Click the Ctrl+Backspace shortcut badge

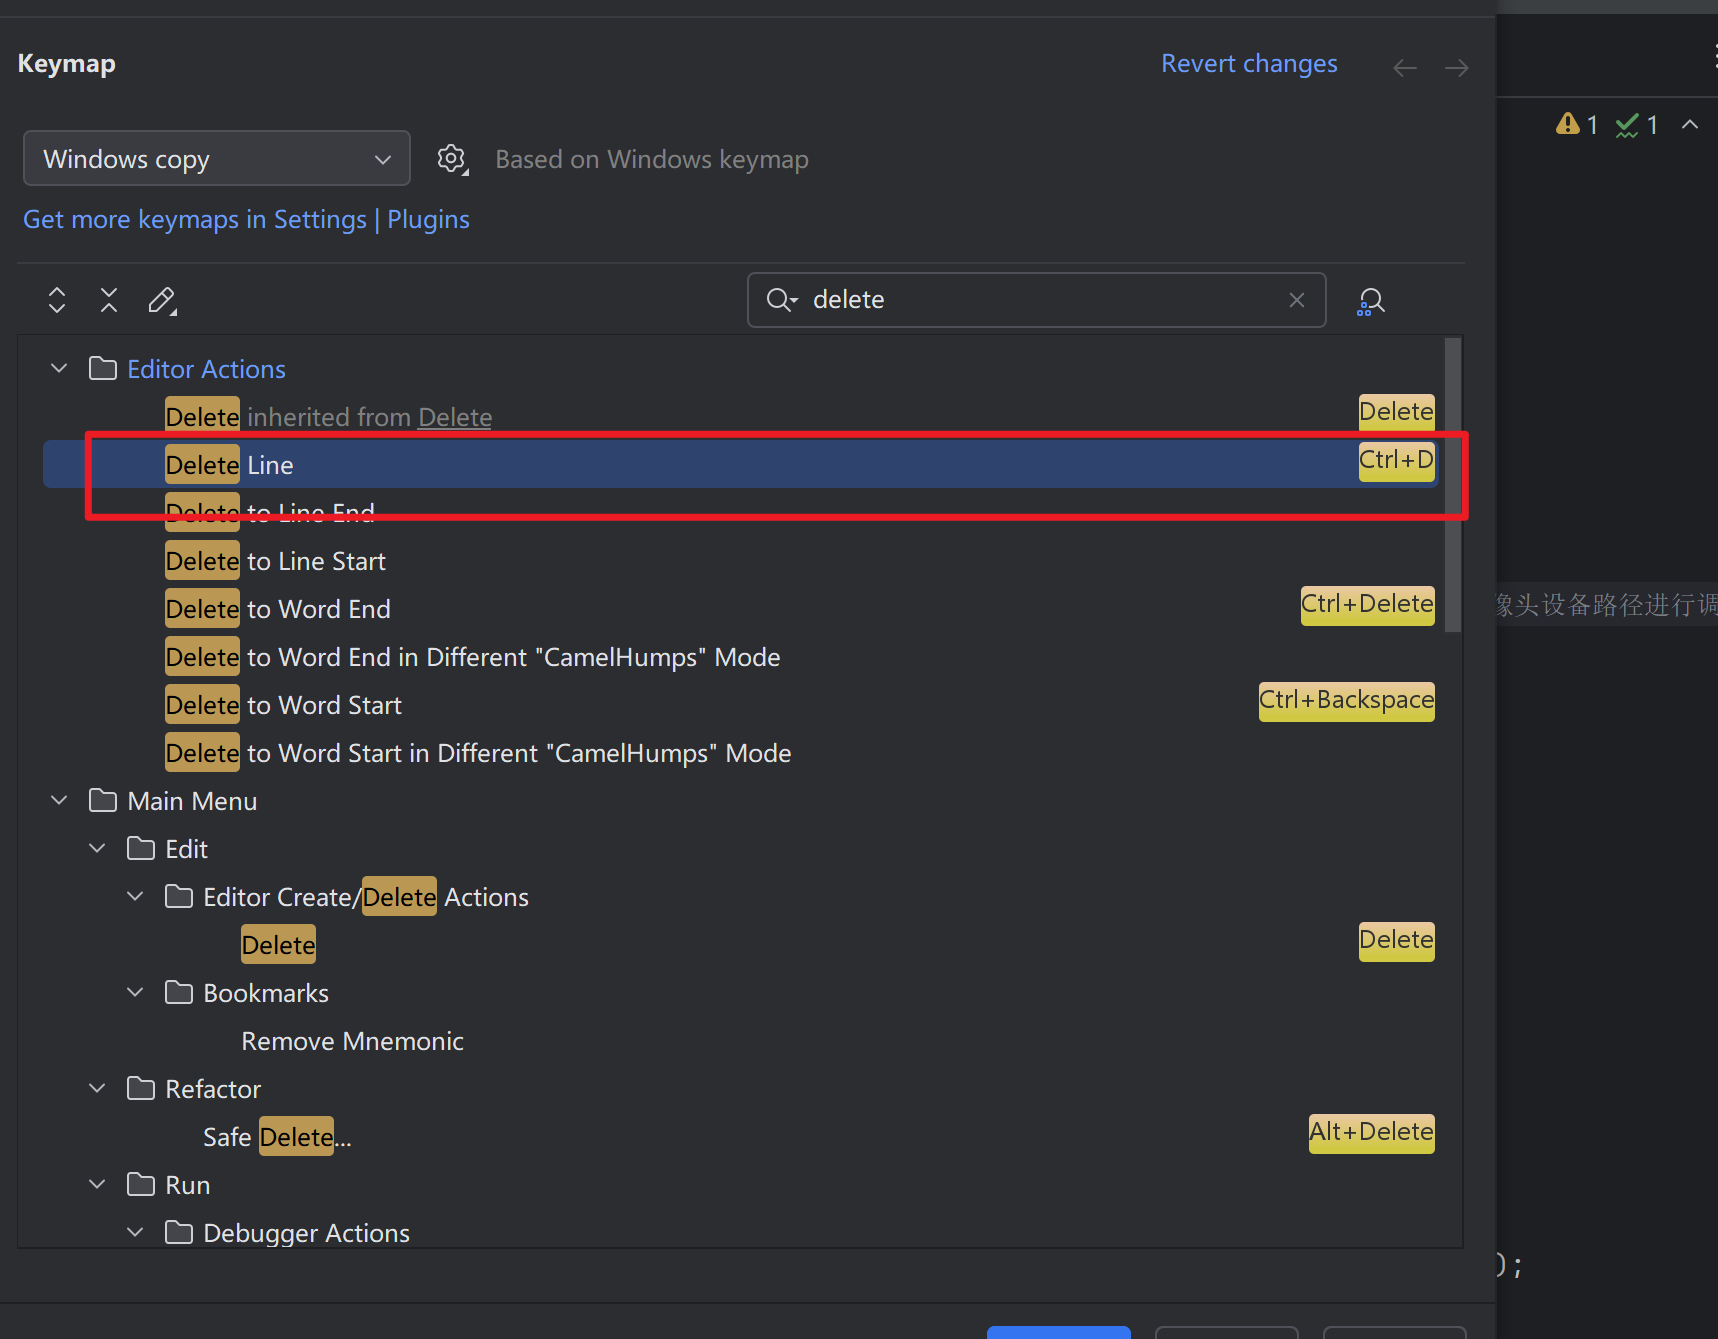(1346, 701)
